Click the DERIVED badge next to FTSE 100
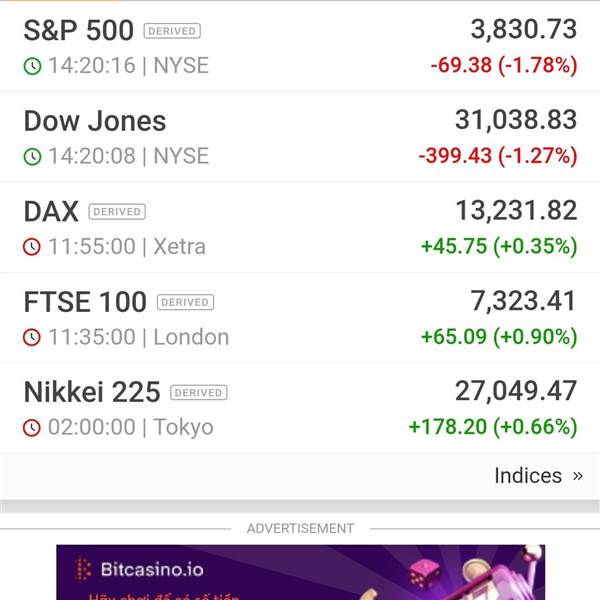600x600 pixels. [x=185, y=302]
